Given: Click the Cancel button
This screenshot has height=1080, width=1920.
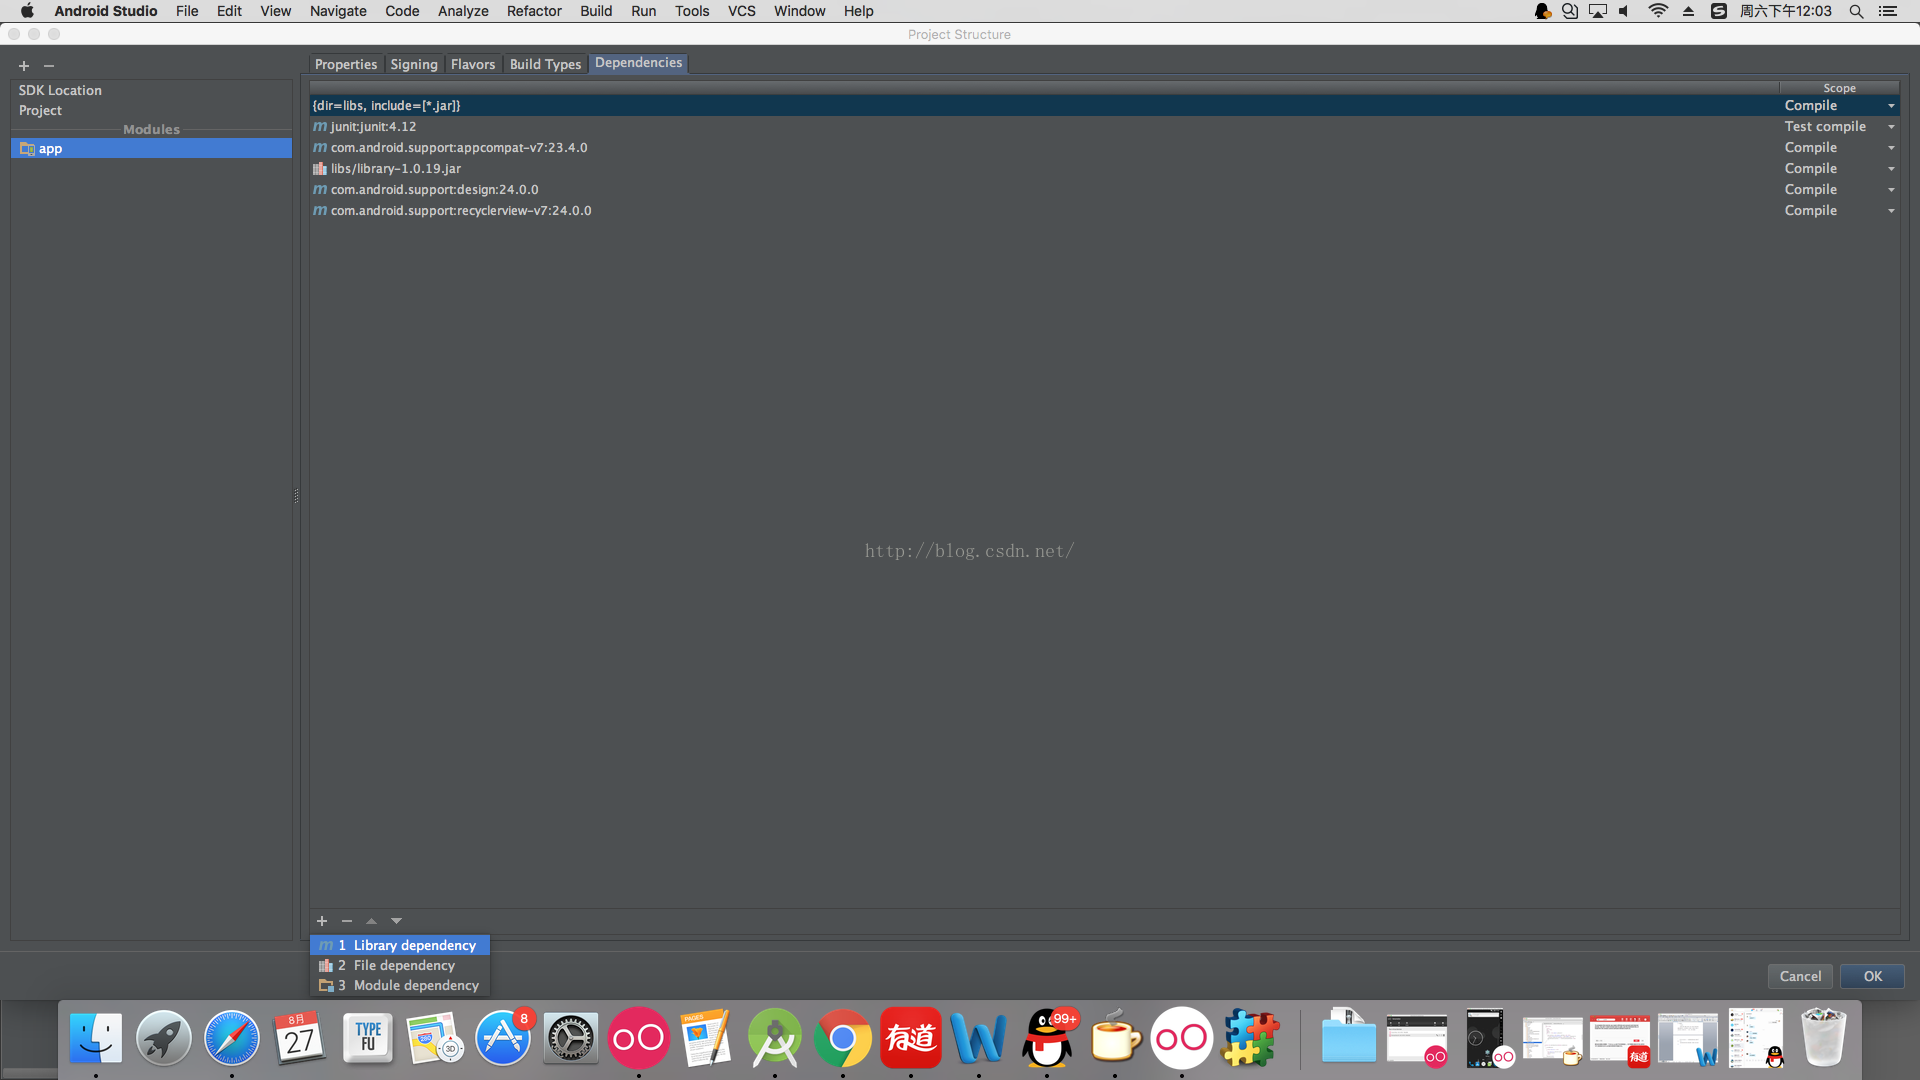Looking at the screenshot, I should click(x=1800, y=976).
